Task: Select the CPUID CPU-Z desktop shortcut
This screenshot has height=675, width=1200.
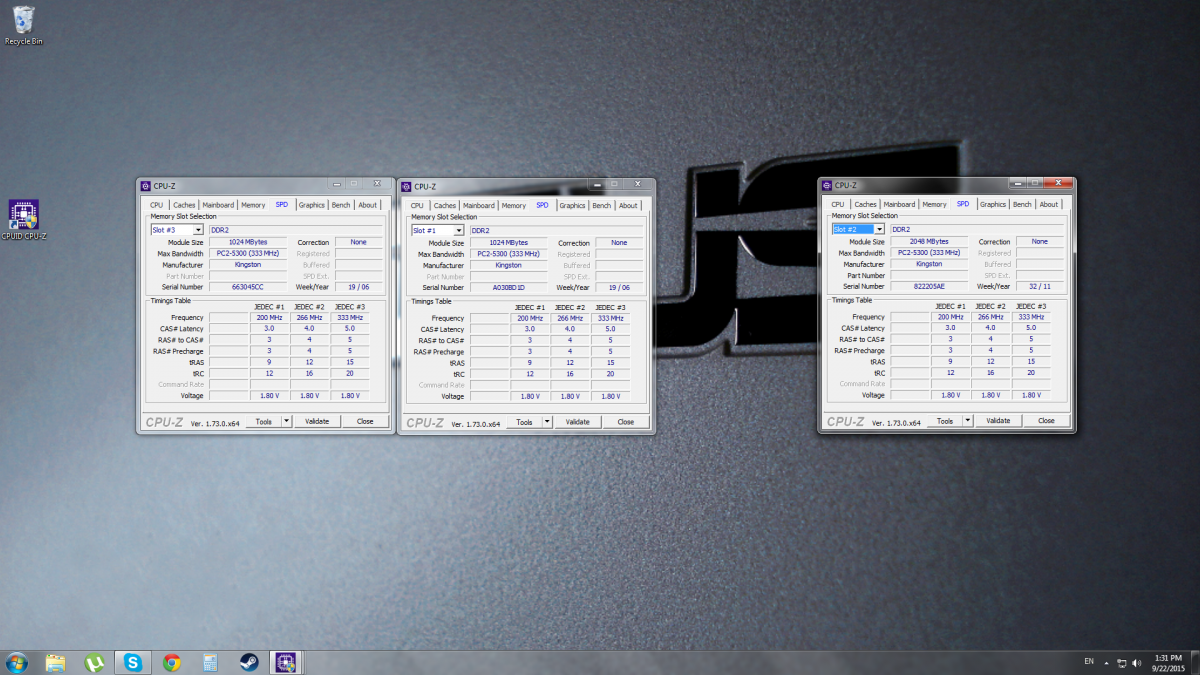Action: [x=23, y=220]
